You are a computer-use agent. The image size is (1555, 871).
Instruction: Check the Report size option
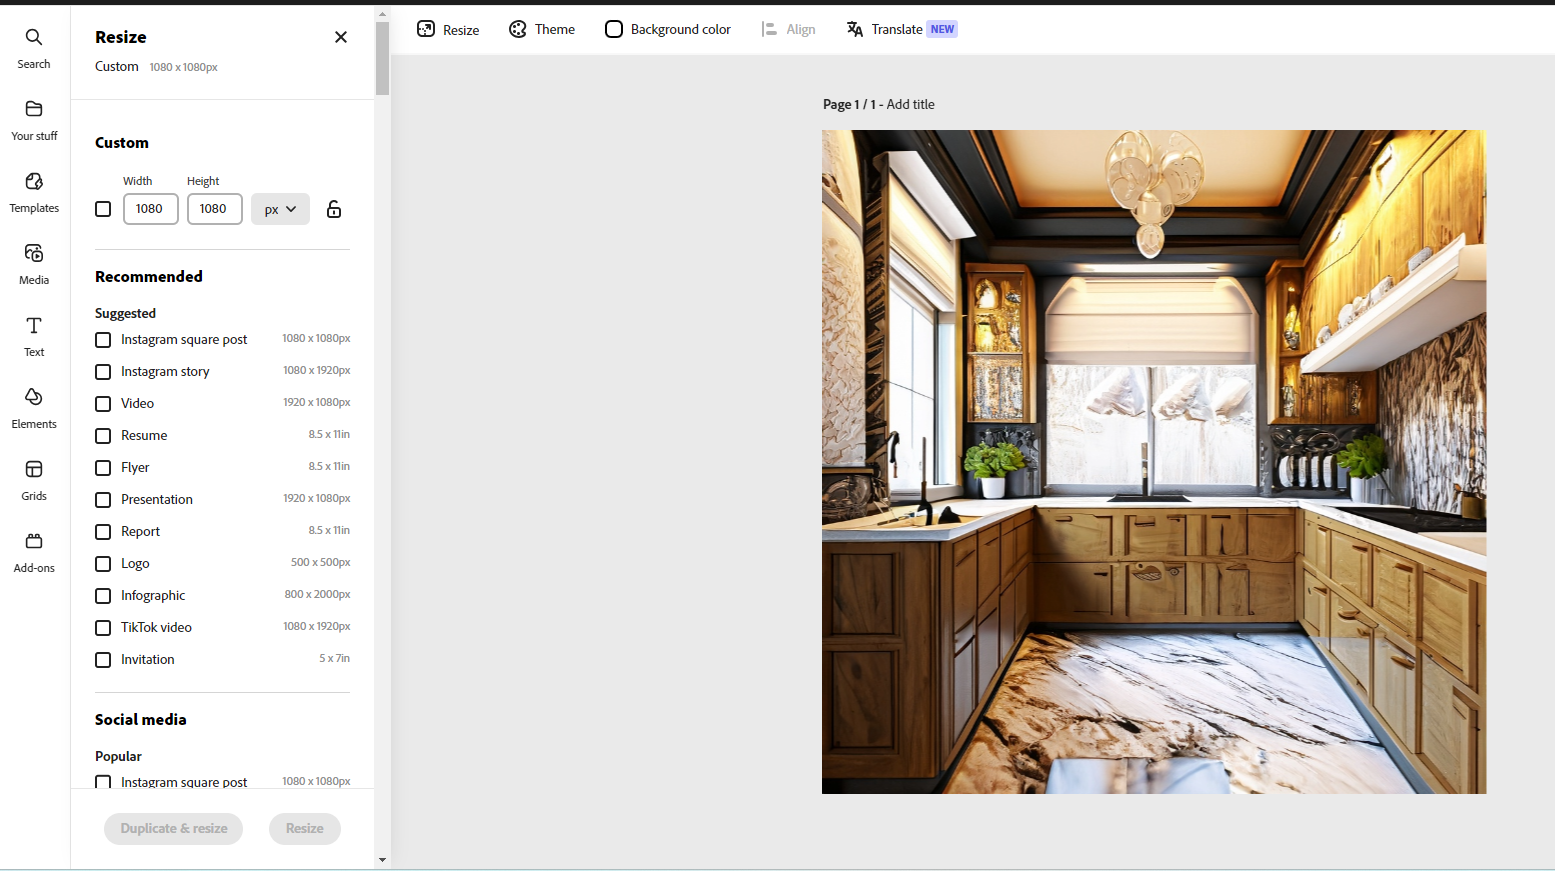coord(103,532)
